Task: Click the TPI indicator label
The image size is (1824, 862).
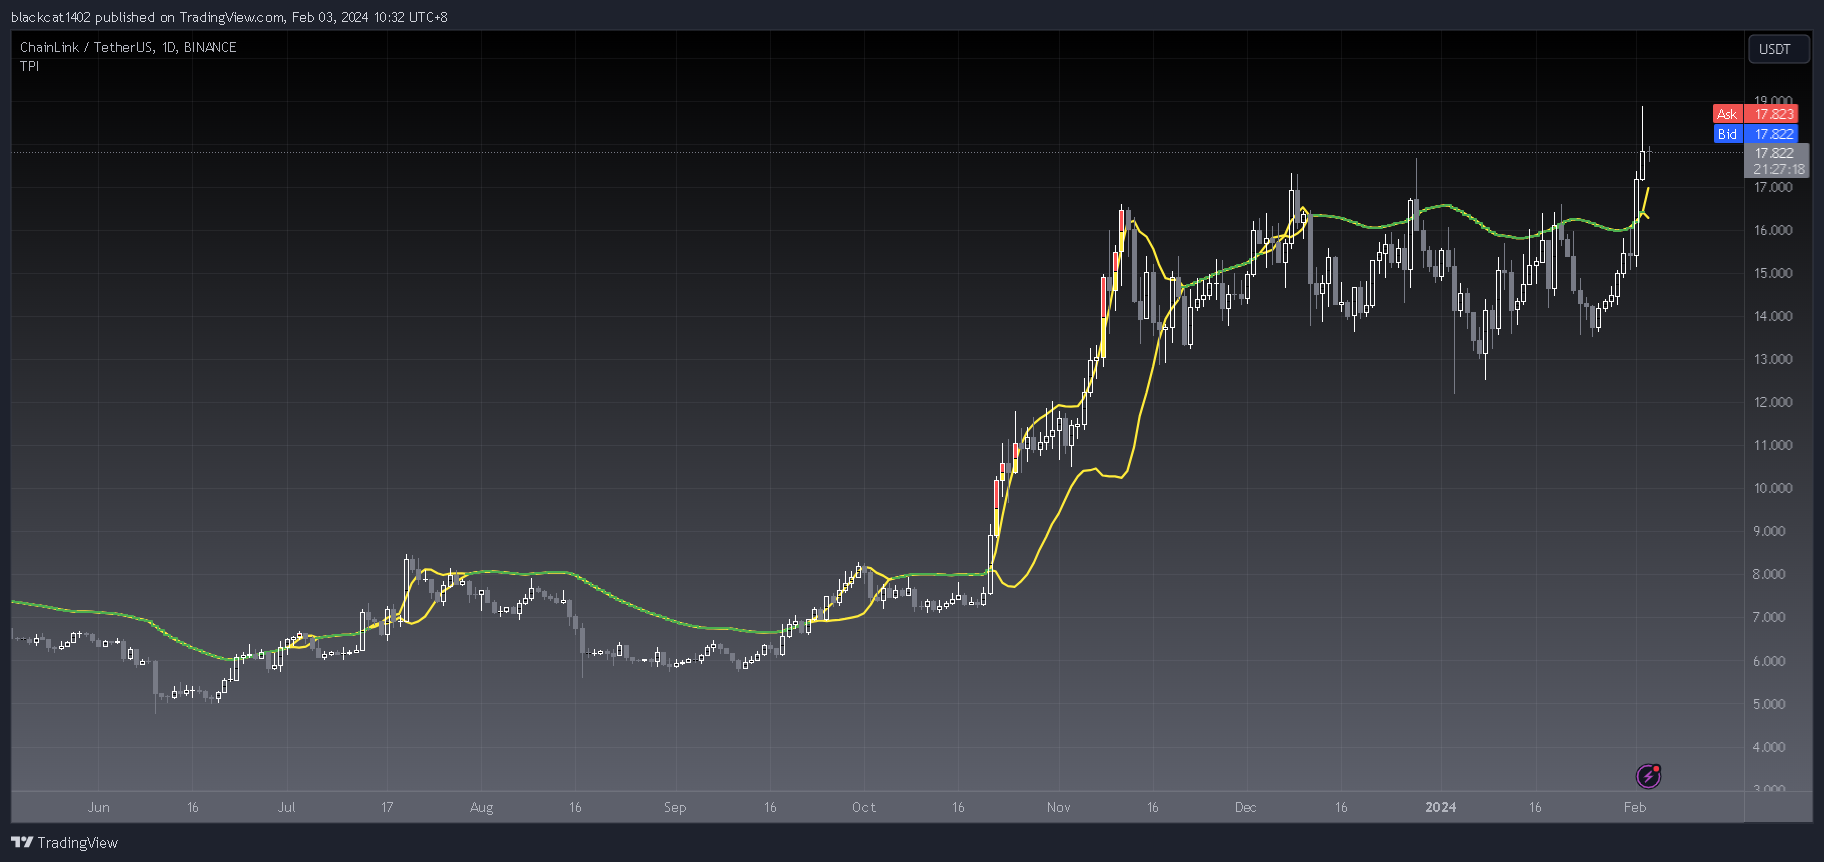Action: (x=30, y=66)
